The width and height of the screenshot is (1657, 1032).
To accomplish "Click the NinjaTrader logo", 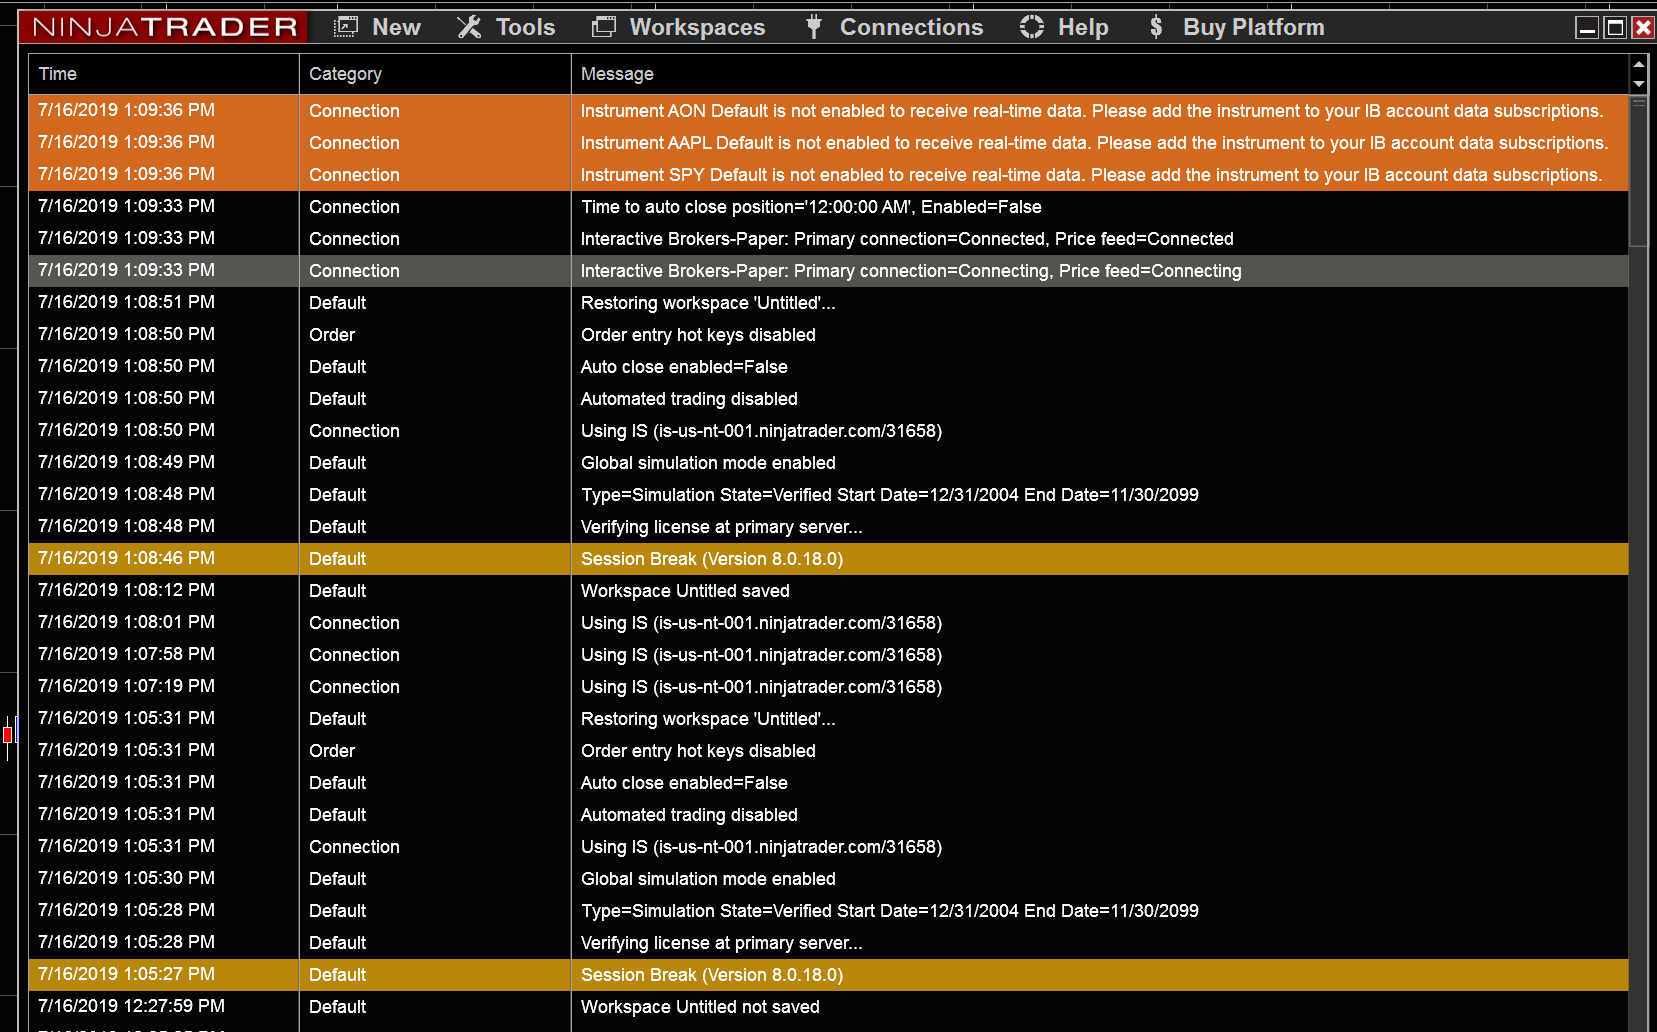I will click(x=165, y=27).
